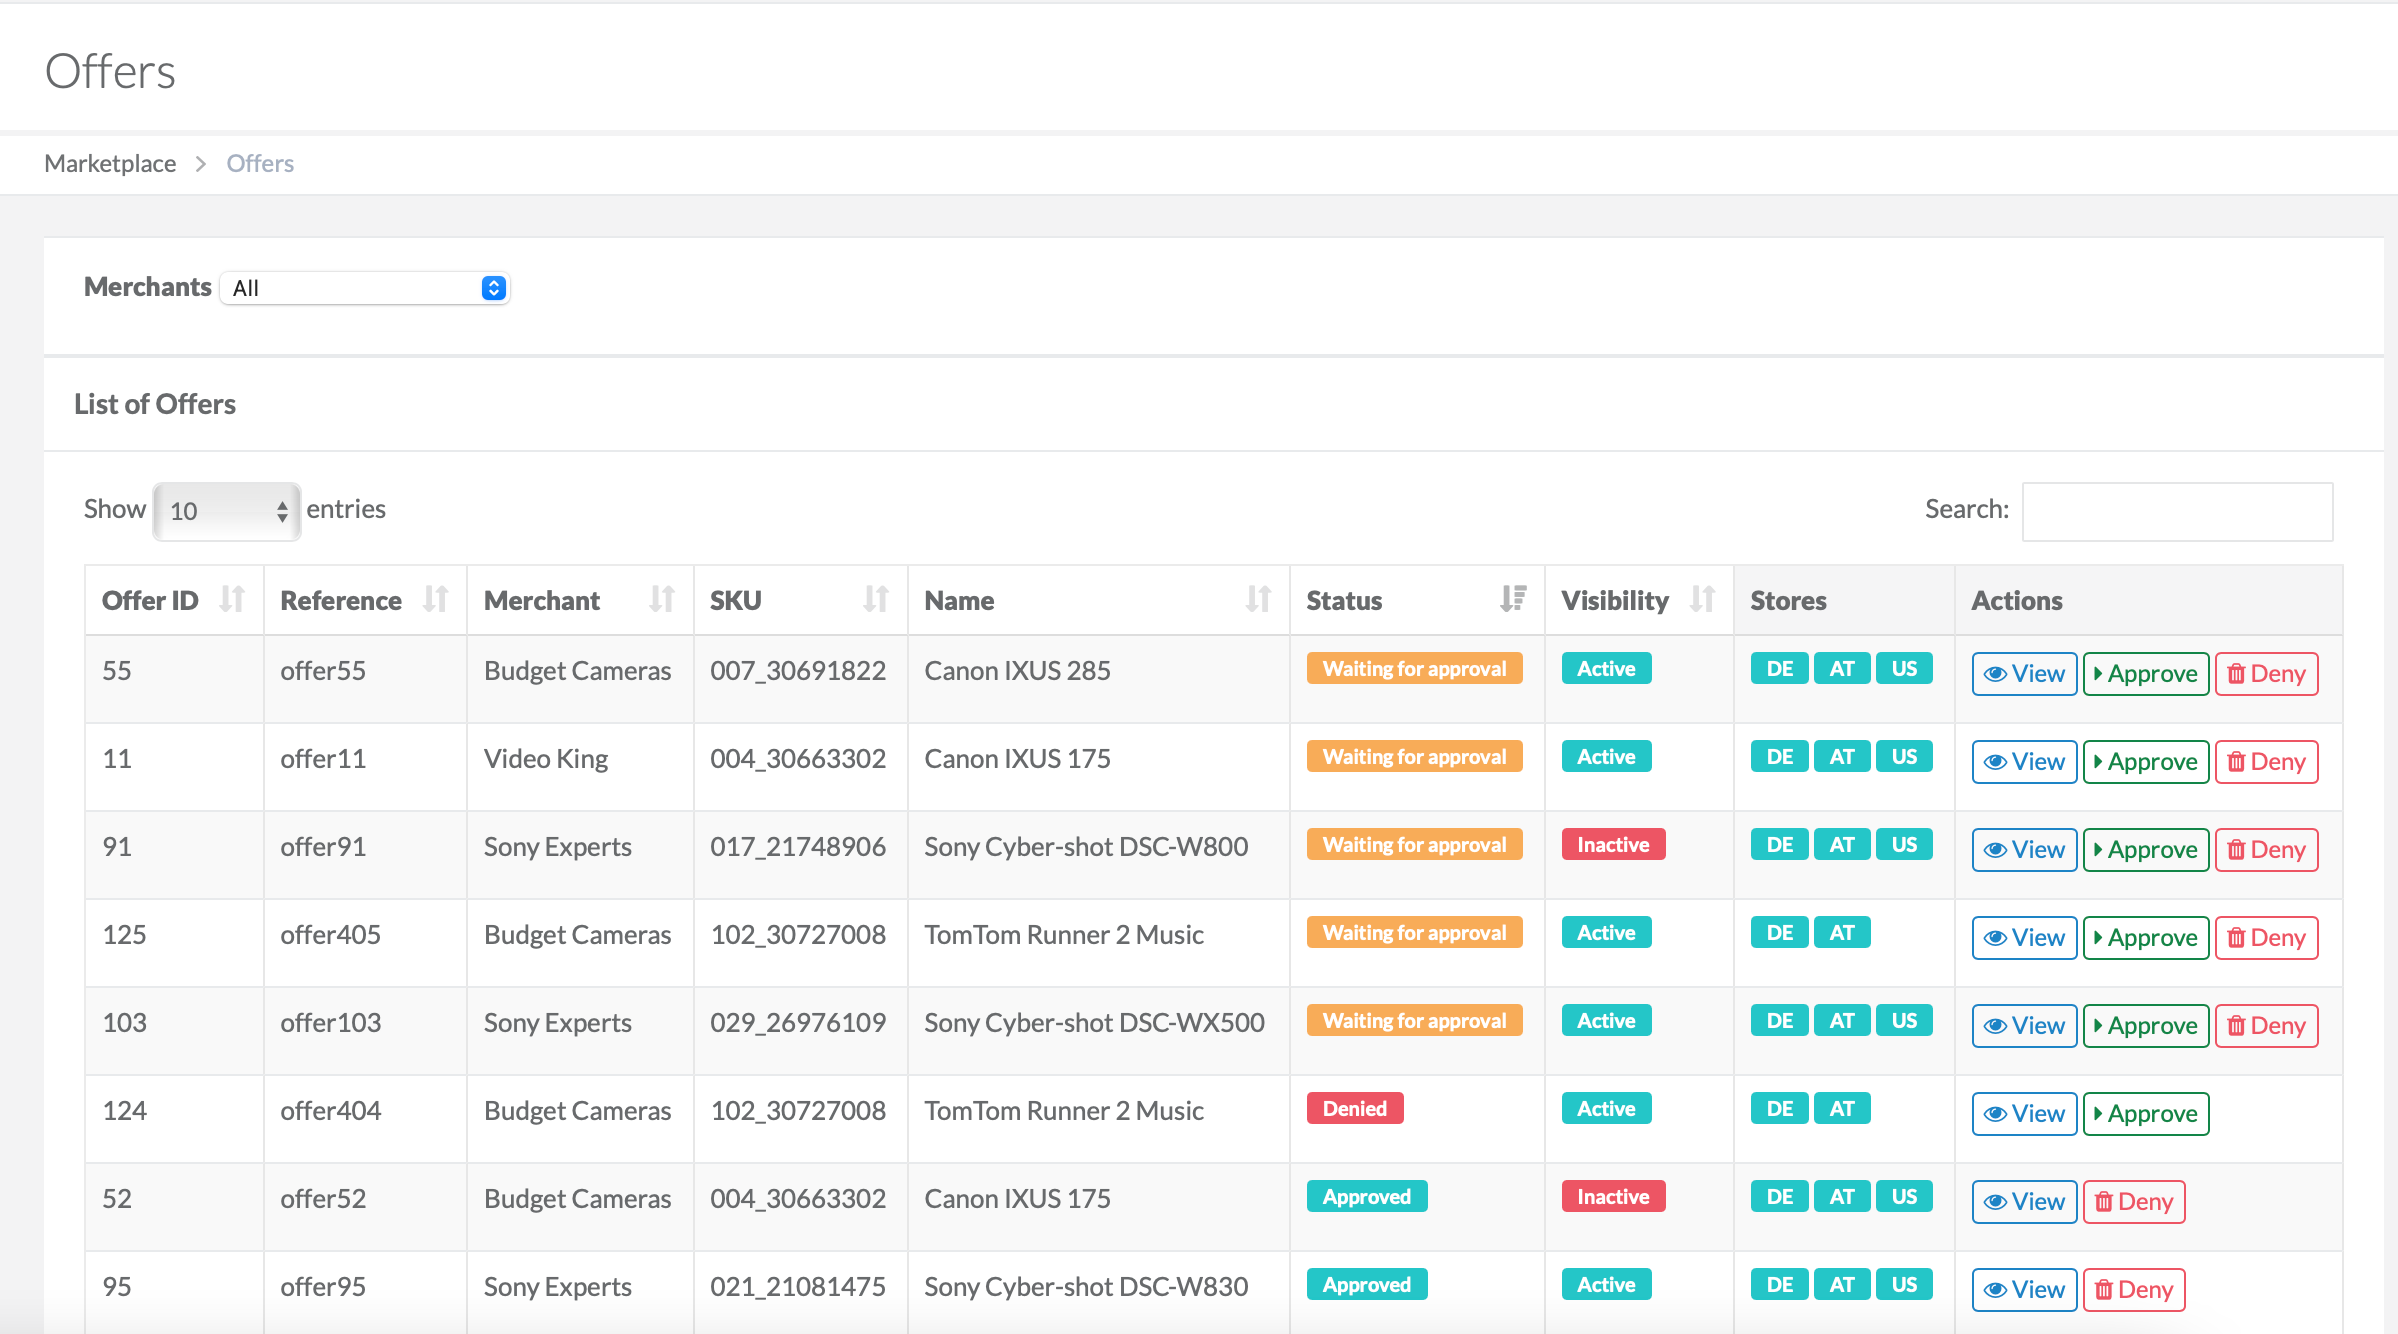
Task: Click the Search input field
Action: [x=2177, y=511]
